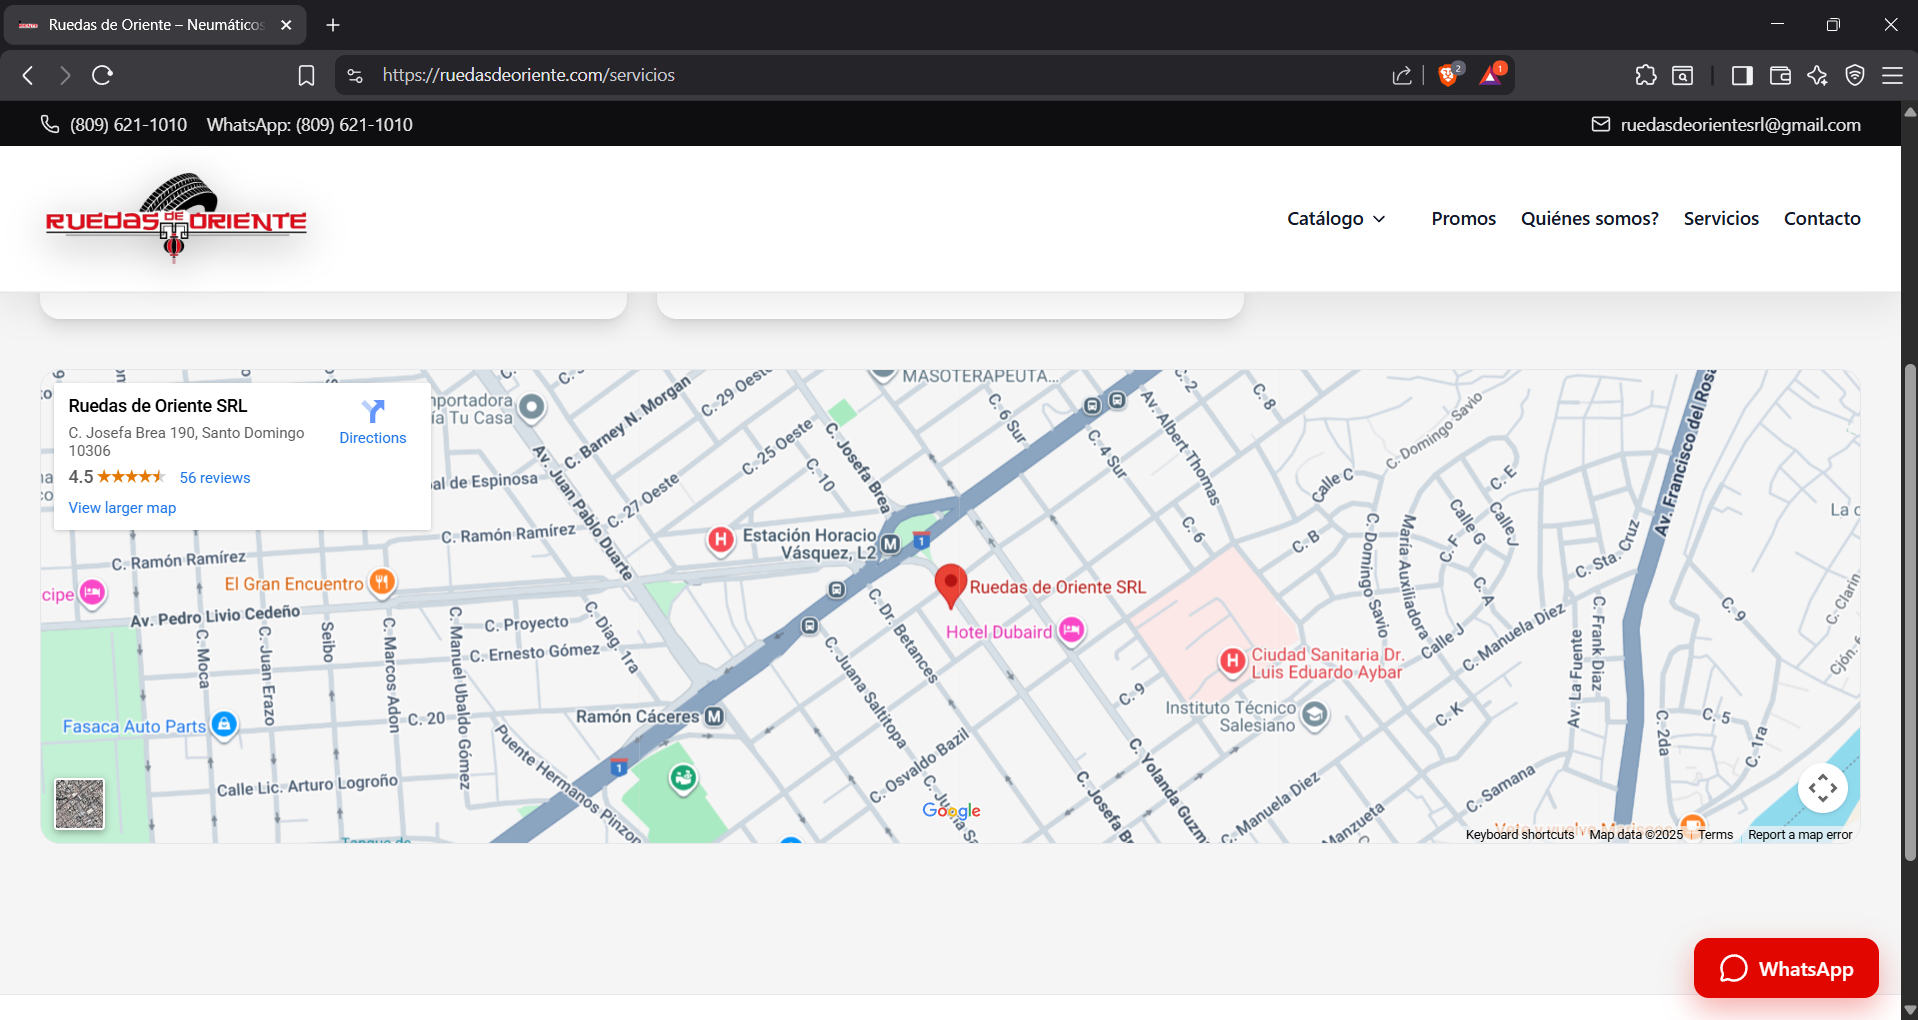The width and height of the screenshot is (1918, 1020).
Task: Open the browser hamburger main menu
Action: 1892,75
